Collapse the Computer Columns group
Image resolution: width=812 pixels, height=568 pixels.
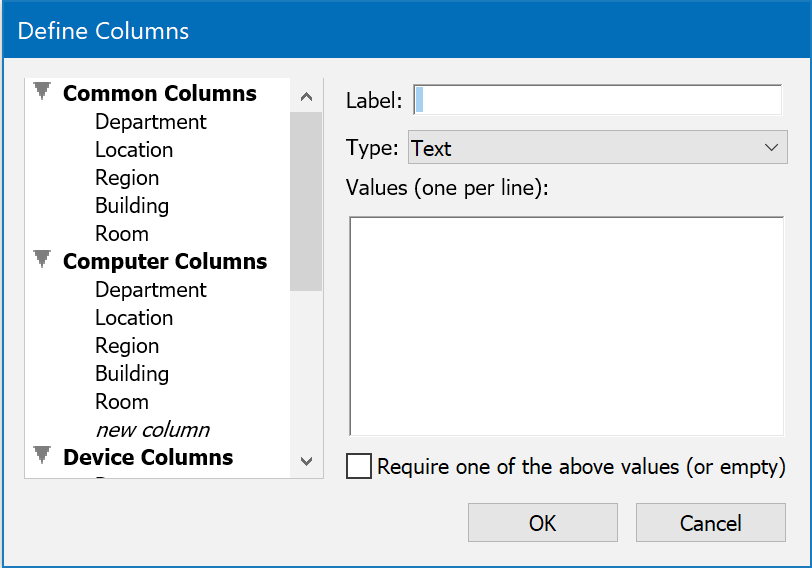coord(42,259)
